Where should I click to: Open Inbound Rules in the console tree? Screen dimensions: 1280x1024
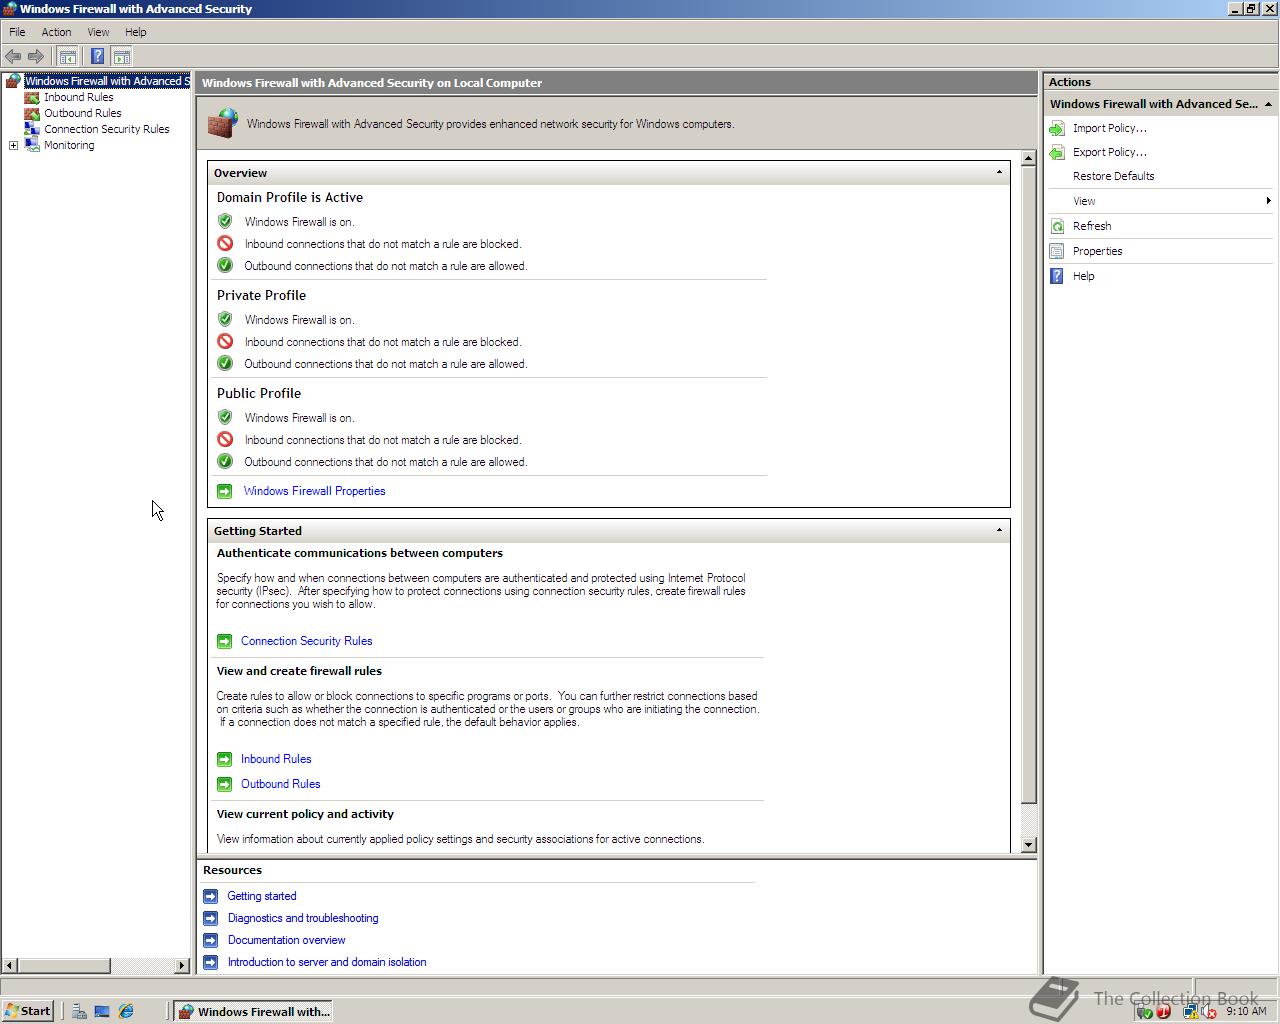(x=78, y=97)
